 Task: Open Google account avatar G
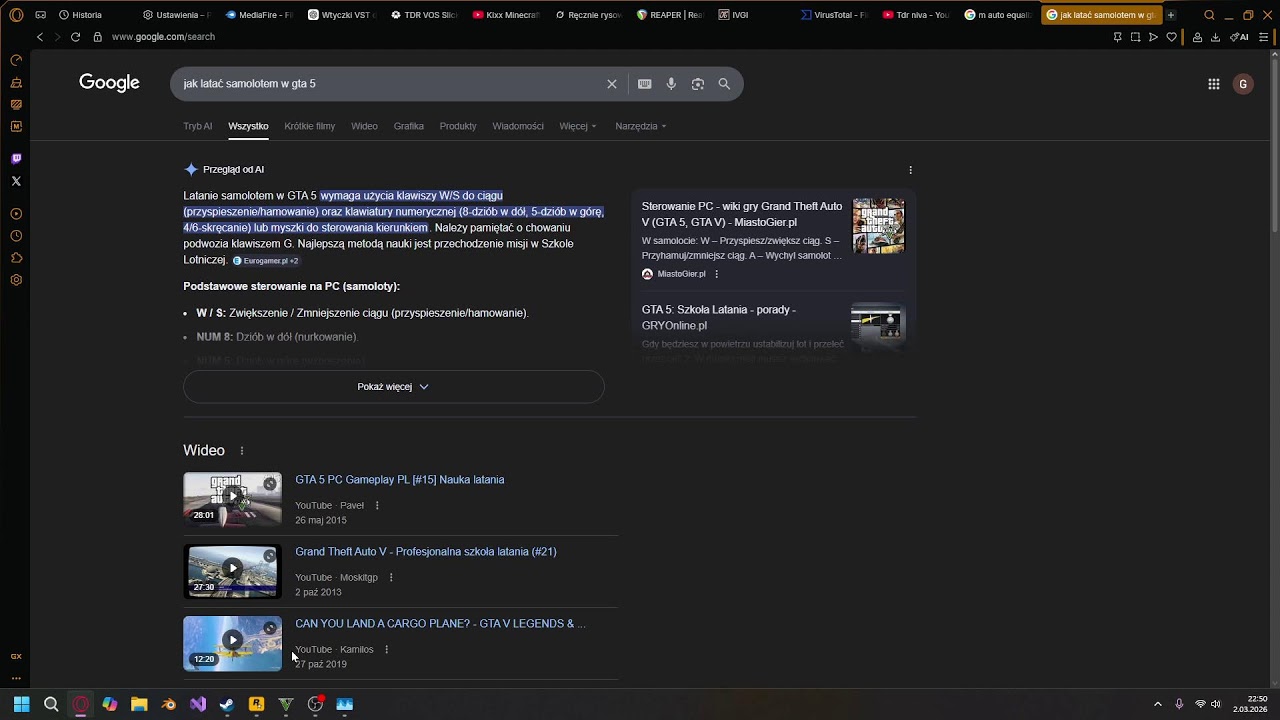[x=1243, y=84]
